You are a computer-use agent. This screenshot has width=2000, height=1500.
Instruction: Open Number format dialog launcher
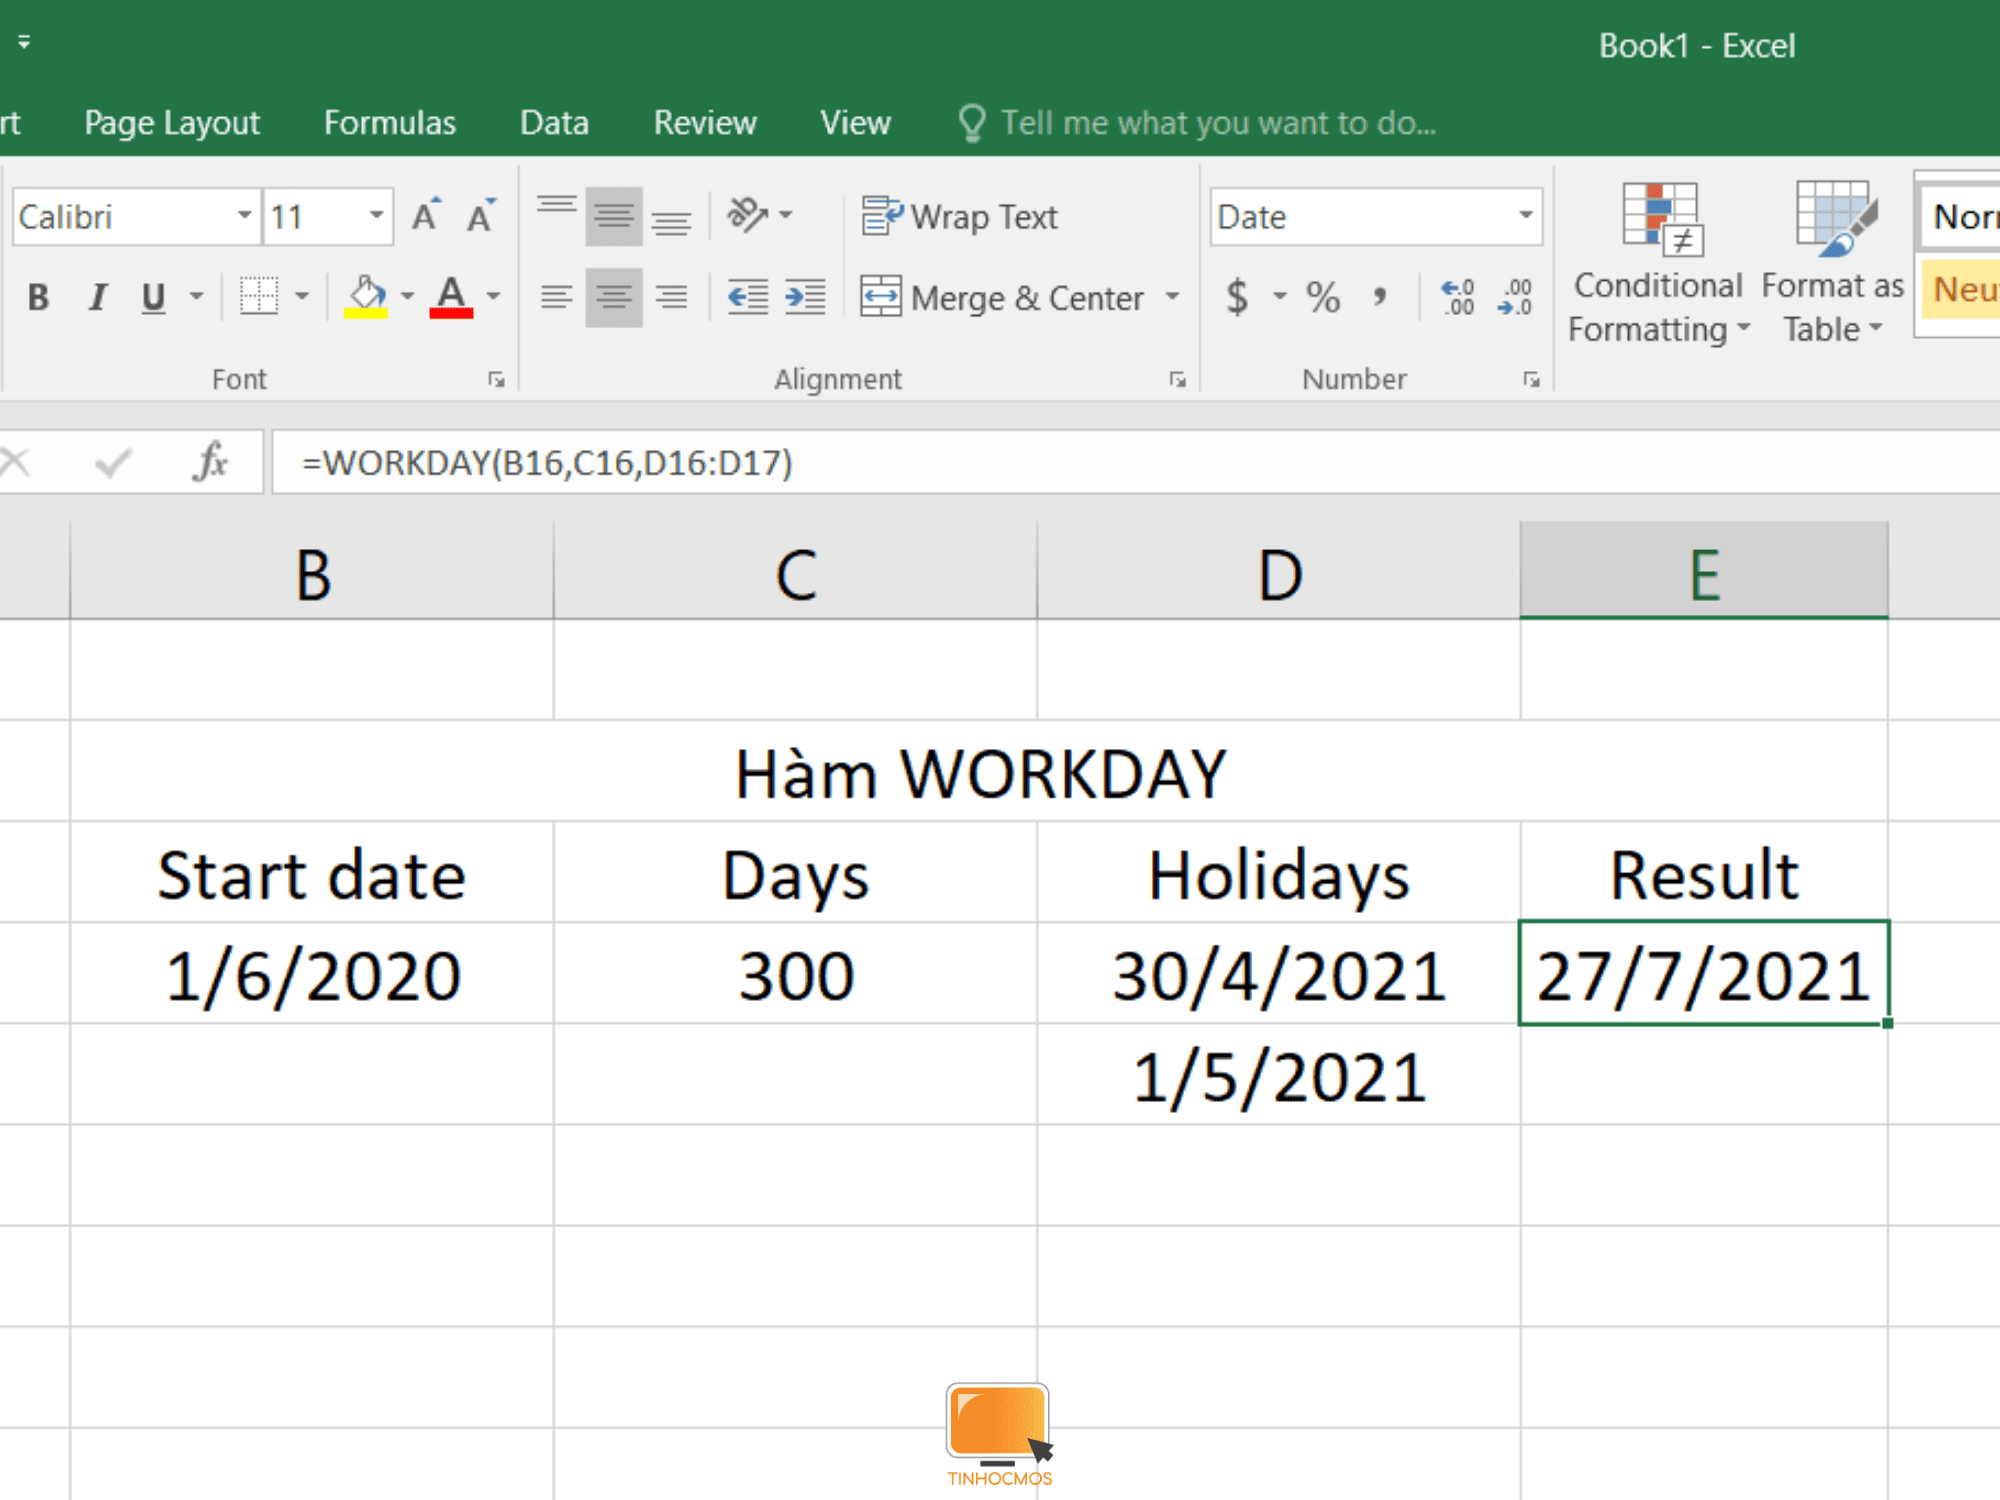[x=1531, y=380]
